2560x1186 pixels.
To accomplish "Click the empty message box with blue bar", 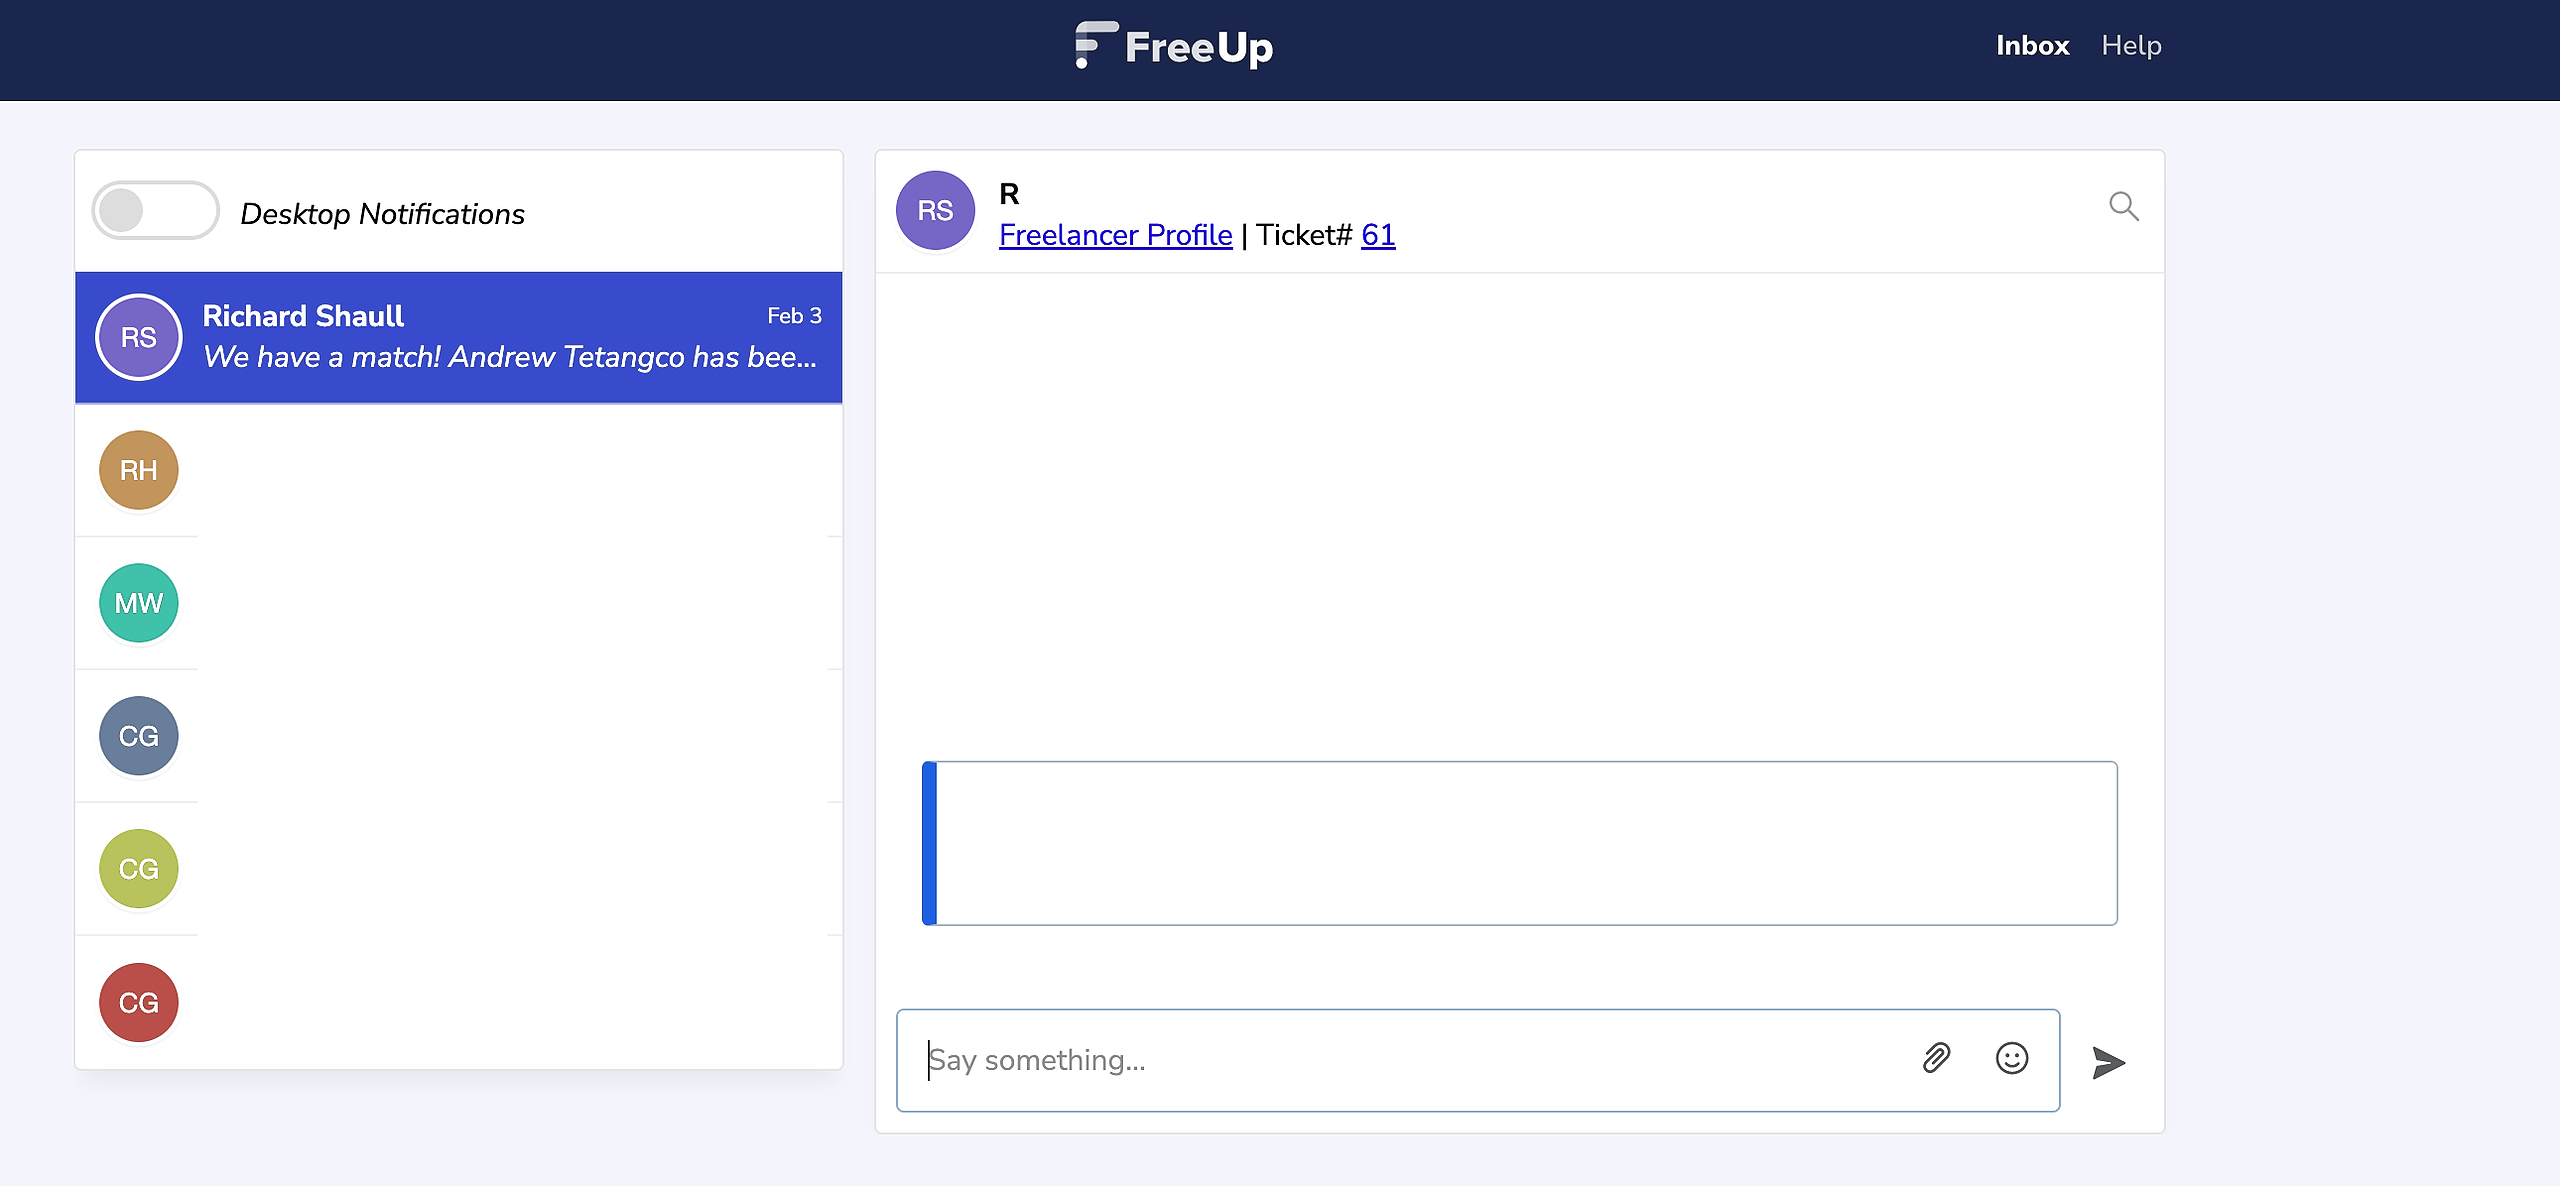I will [1519, 843].
